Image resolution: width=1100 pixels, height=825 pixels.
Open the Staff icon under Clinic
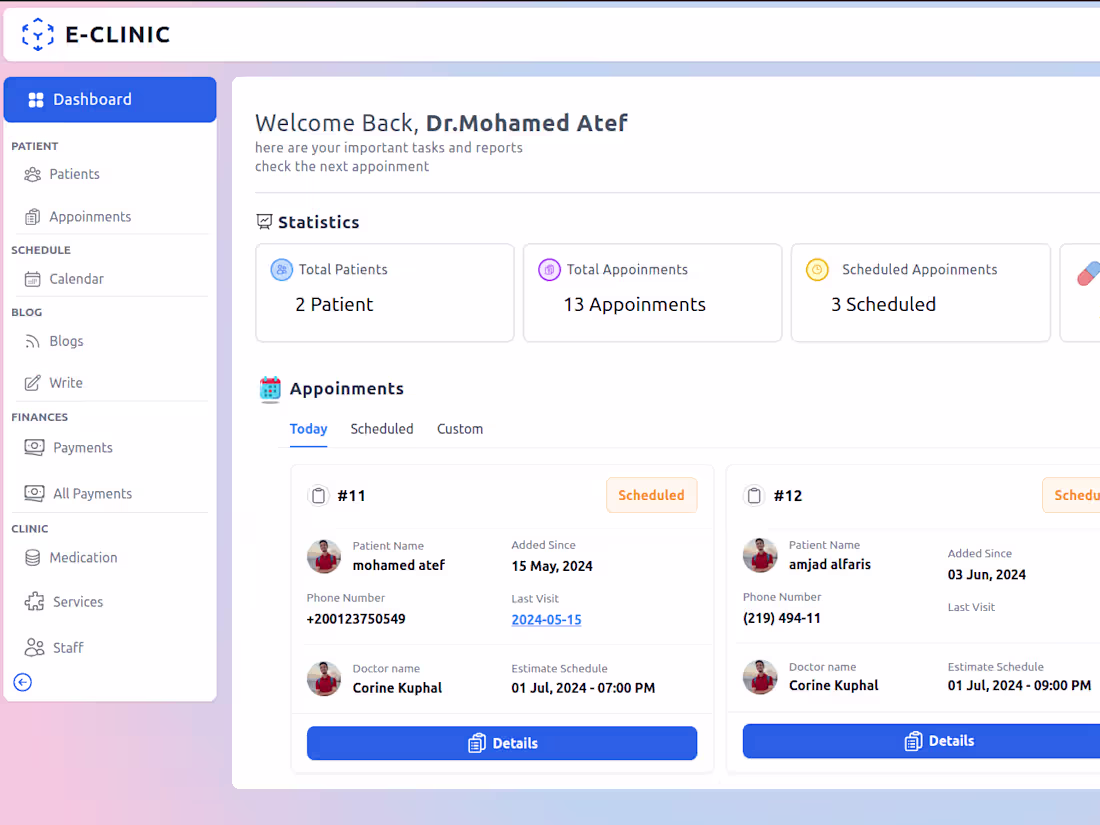point(33,647)
